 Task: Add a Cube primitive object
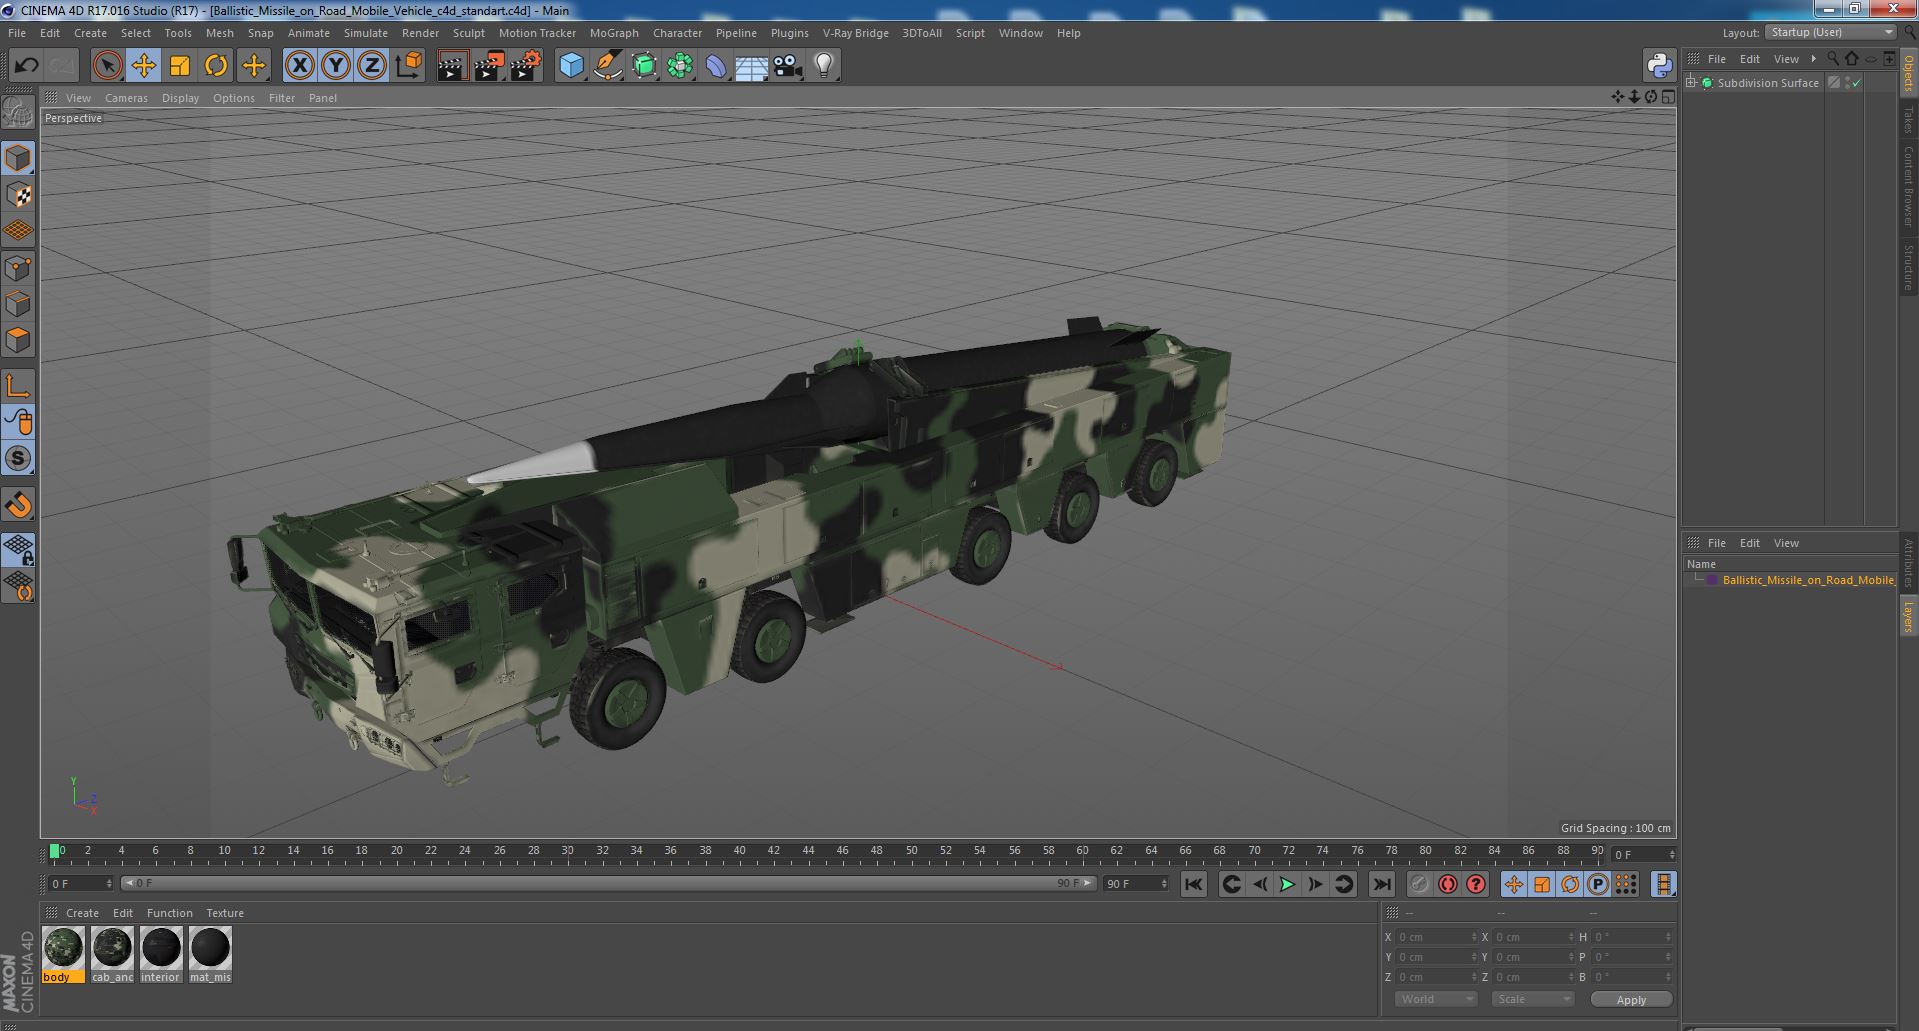pyautogui.click(x=571, y=66)
